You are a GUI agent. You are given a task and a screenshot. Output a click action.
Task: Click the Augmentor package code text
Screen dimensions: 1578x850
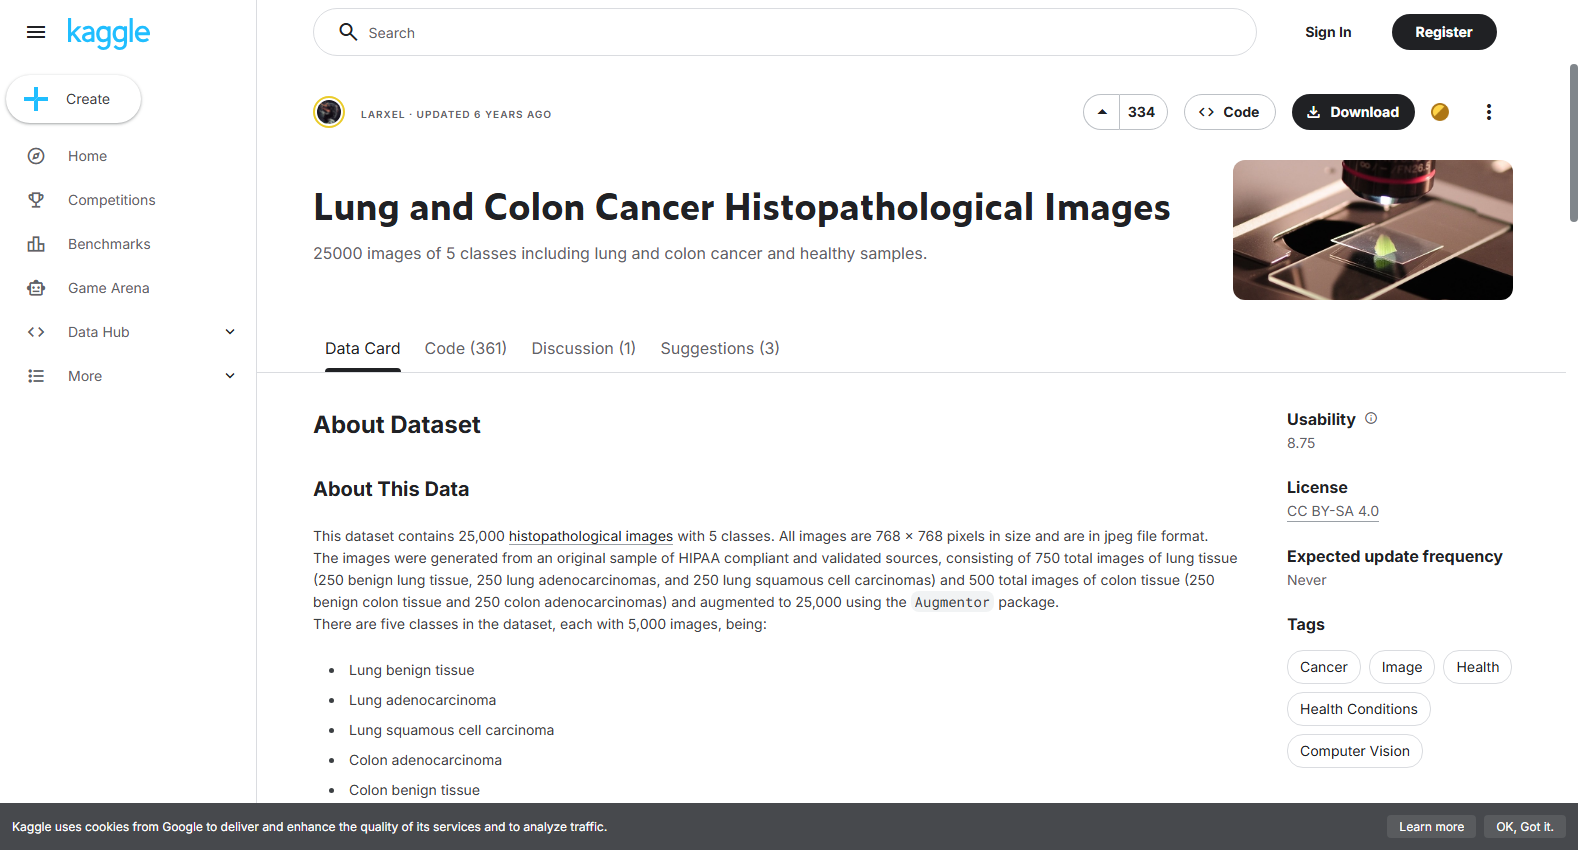(x=952, y=602)
